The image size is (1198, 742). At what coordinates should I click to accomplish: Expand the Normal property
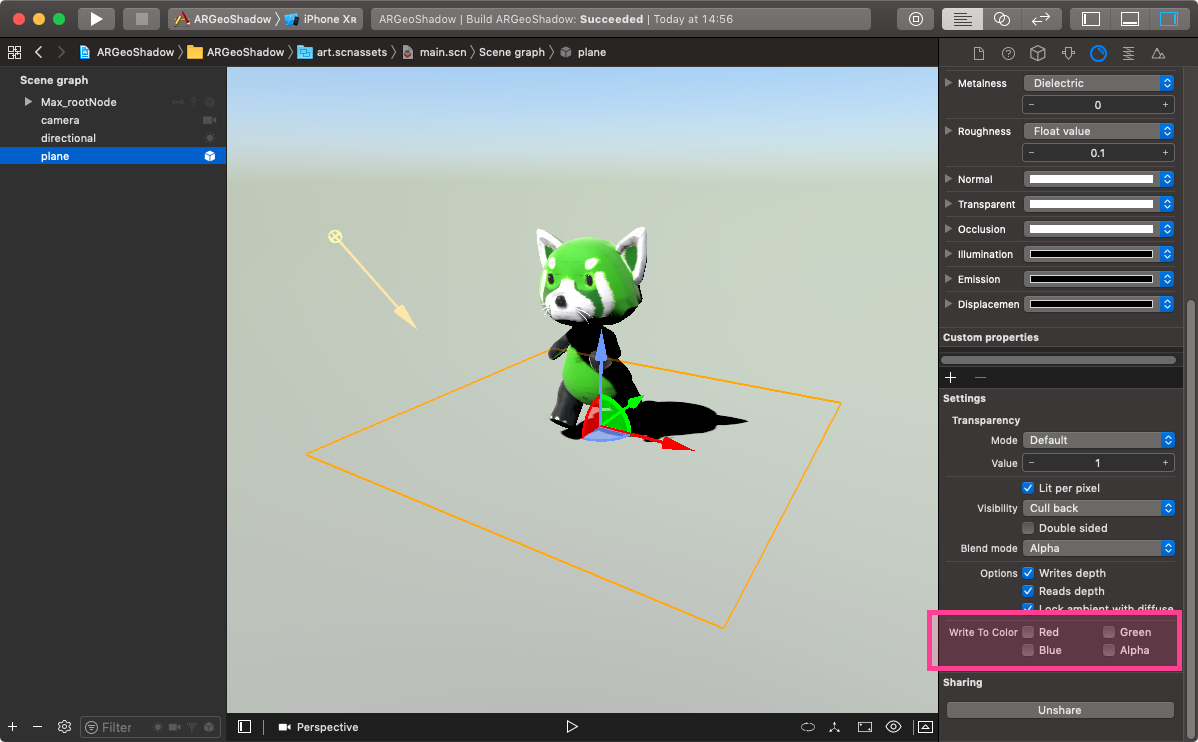pos(948,179)
